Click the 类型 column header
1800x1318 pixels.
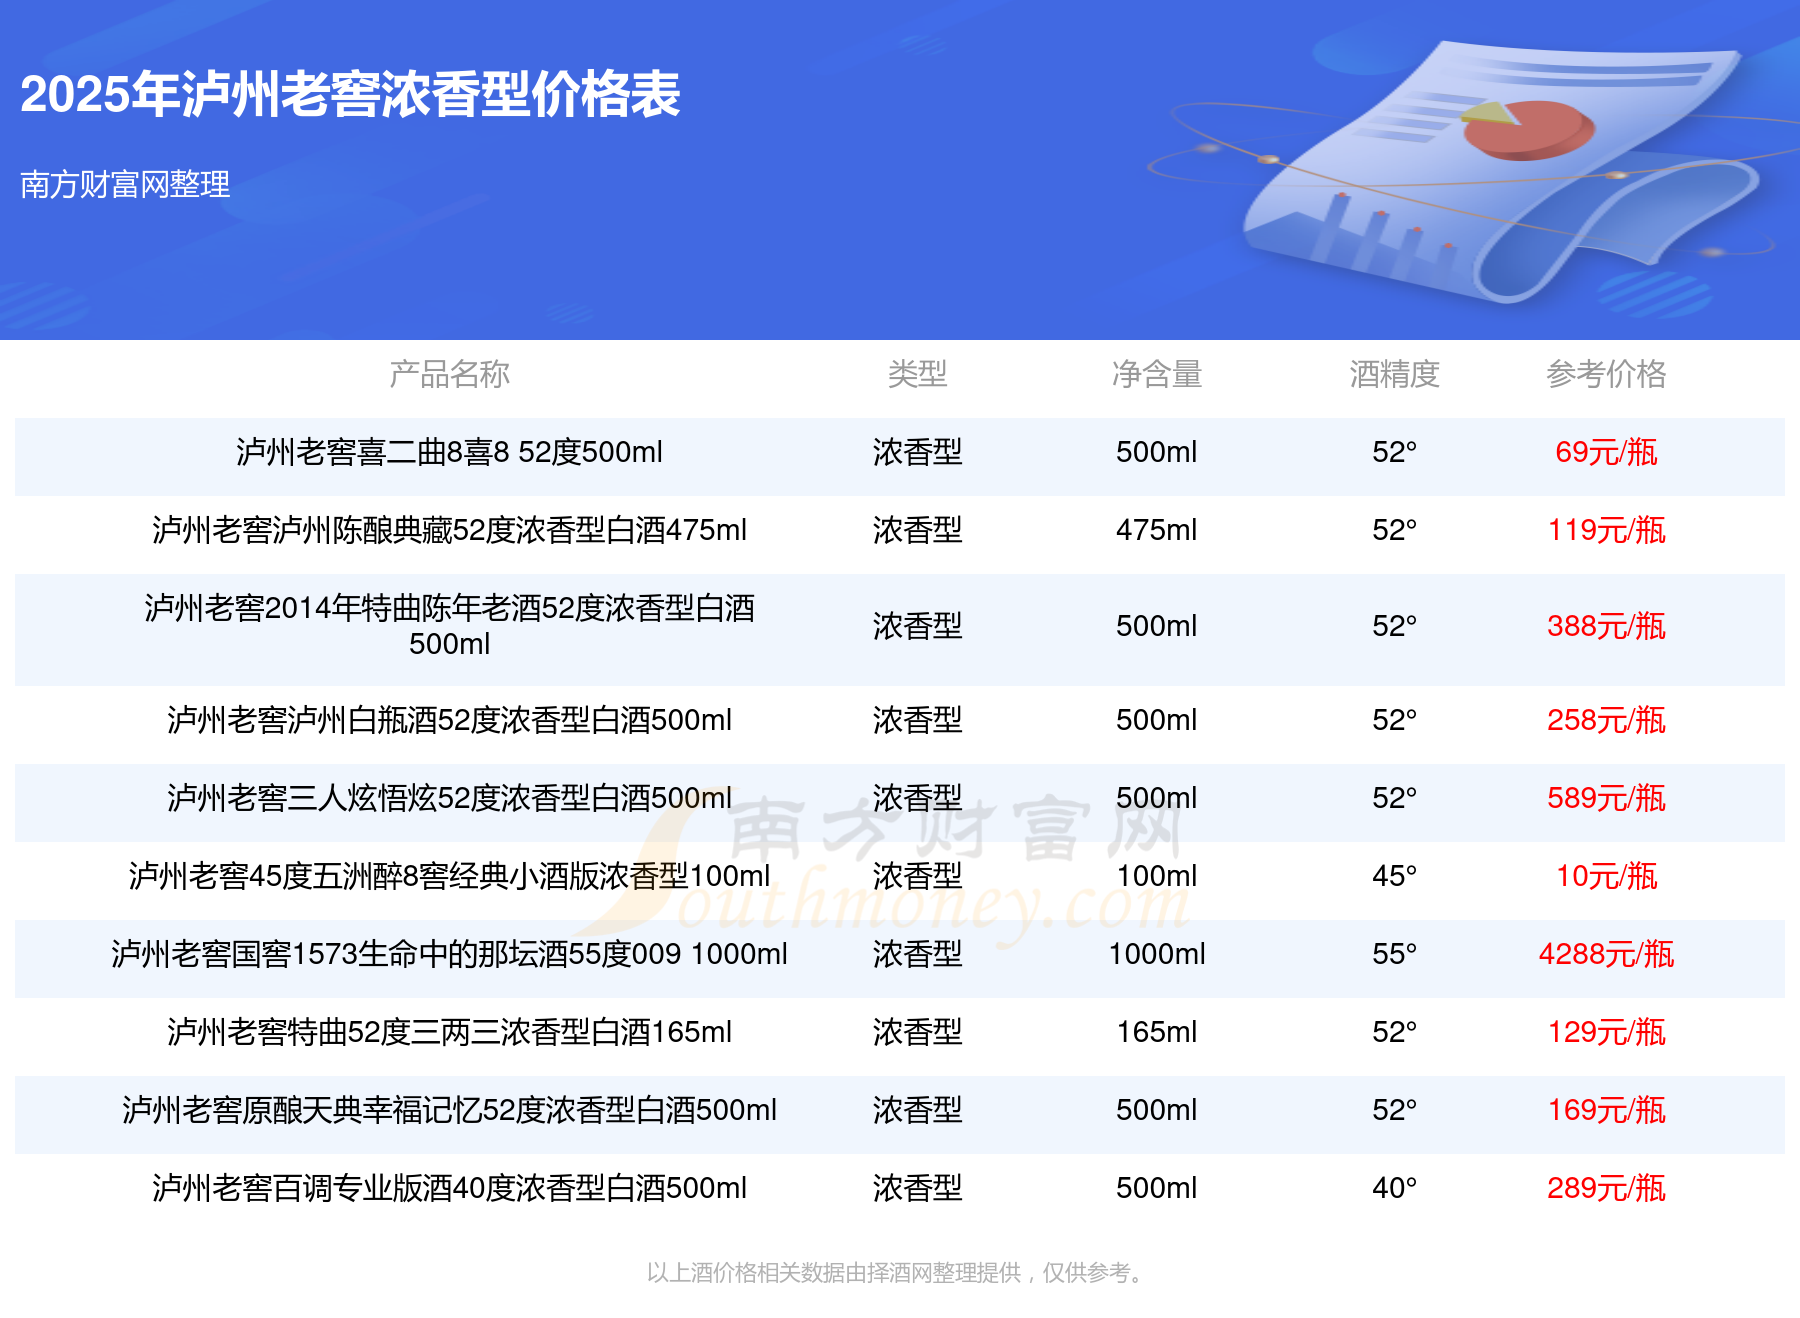pos(917,374)
